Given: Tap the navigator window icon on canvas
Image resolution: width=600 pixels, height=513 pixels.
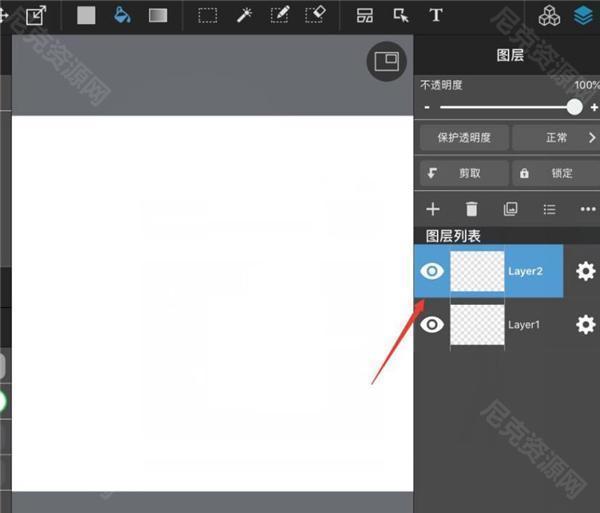Looking at the screenshot, I should click(386, 61).
